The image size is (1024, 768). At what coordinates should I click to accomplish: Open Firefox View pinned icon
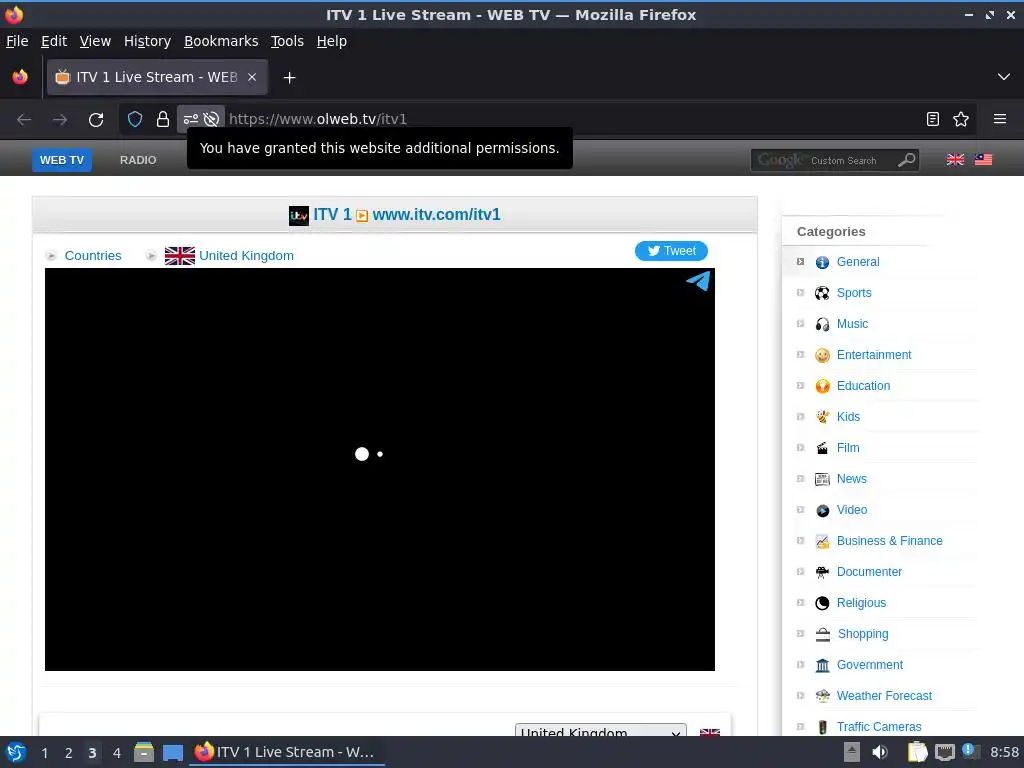[x=20, y=77]
